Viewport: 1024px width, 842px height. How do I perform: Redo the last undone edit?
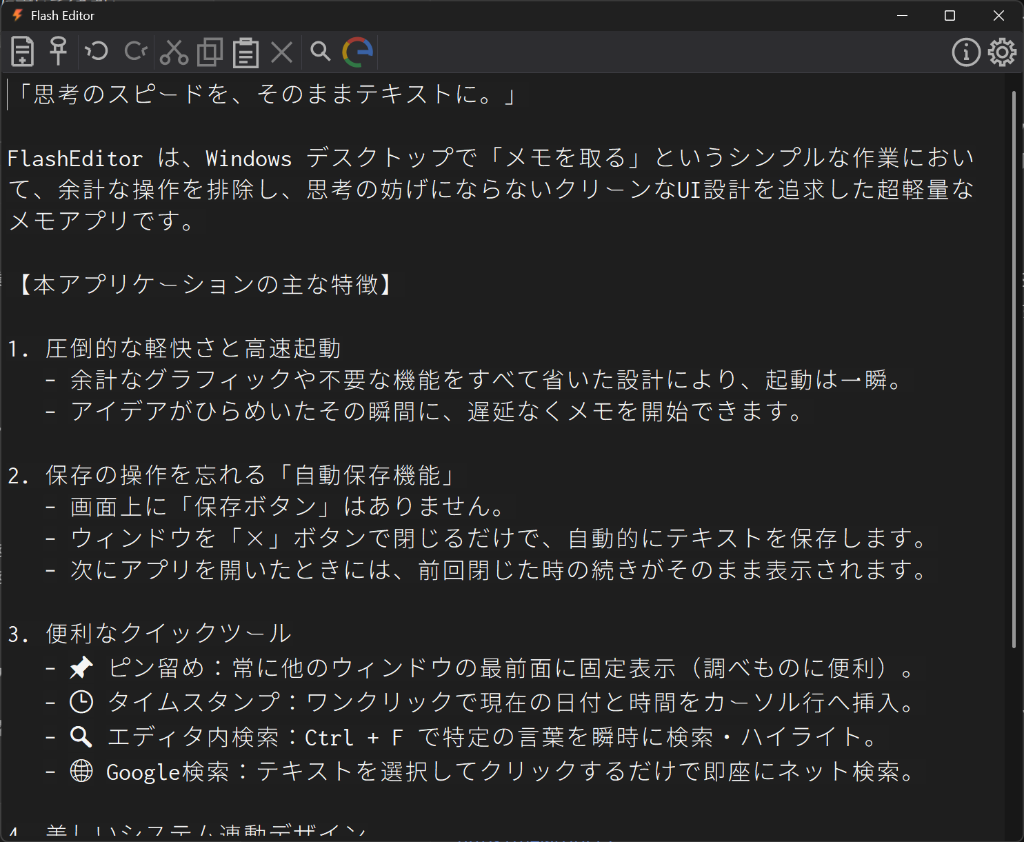[136, 51]
